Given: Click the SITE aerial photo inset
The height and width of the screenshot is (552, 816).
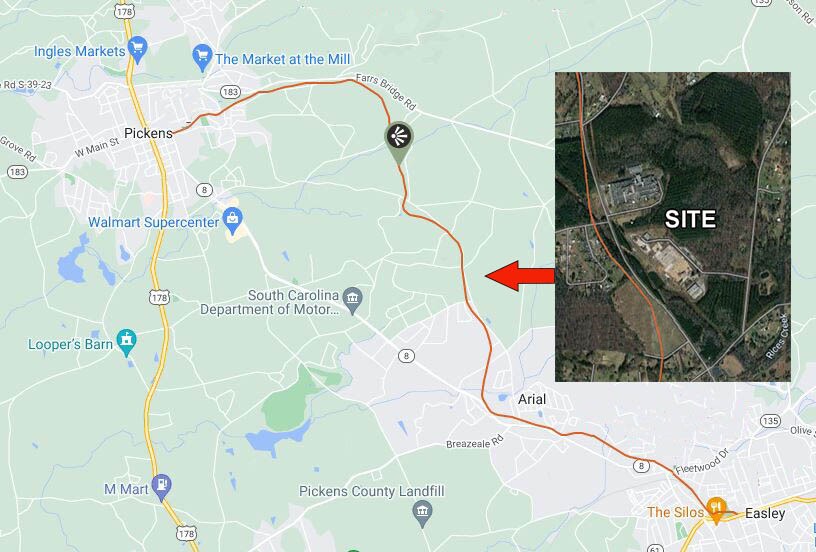Looking at the screenshot, I should coord(673,227).
